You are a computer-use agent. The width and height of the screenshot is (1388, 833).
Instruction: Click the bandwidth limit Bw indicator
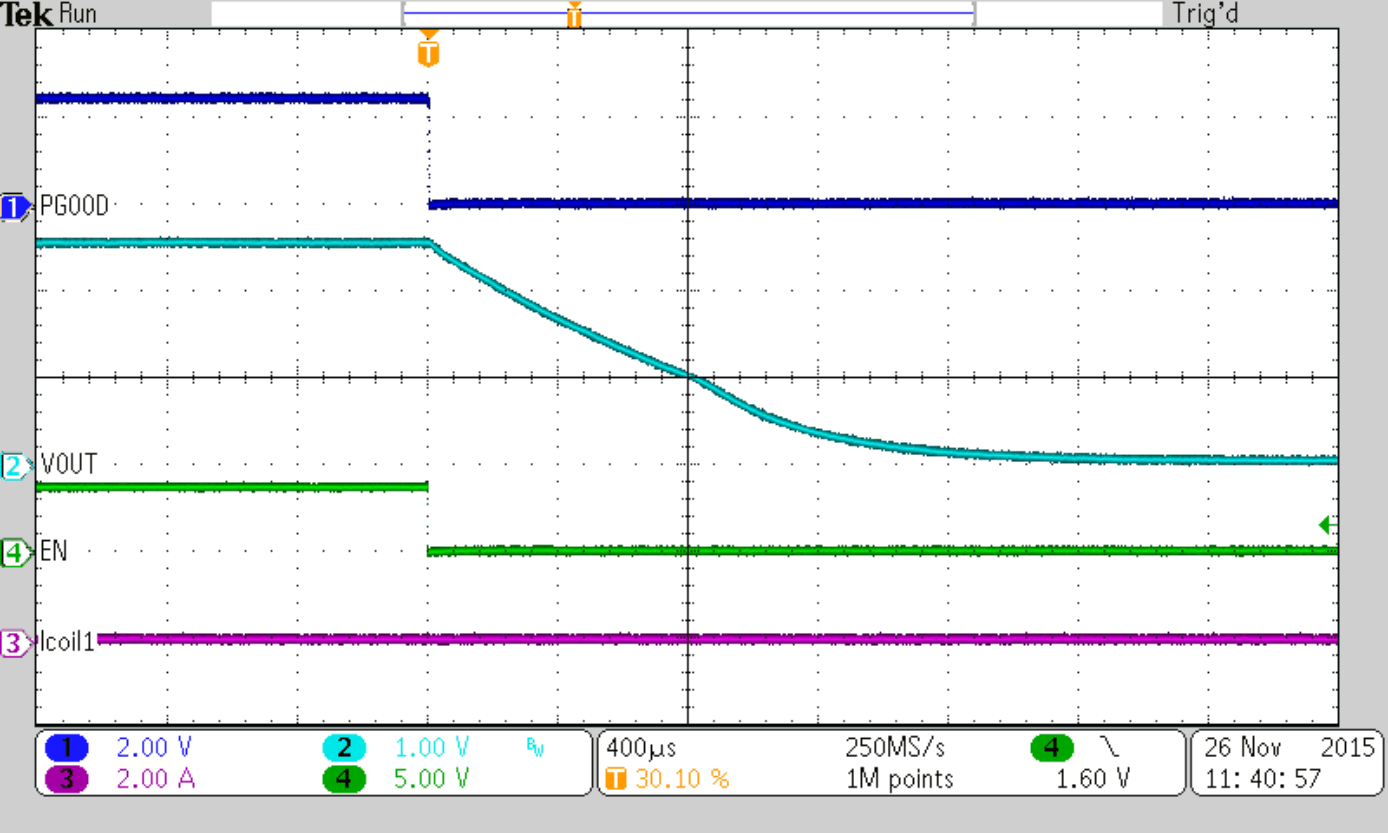[535, 747]
